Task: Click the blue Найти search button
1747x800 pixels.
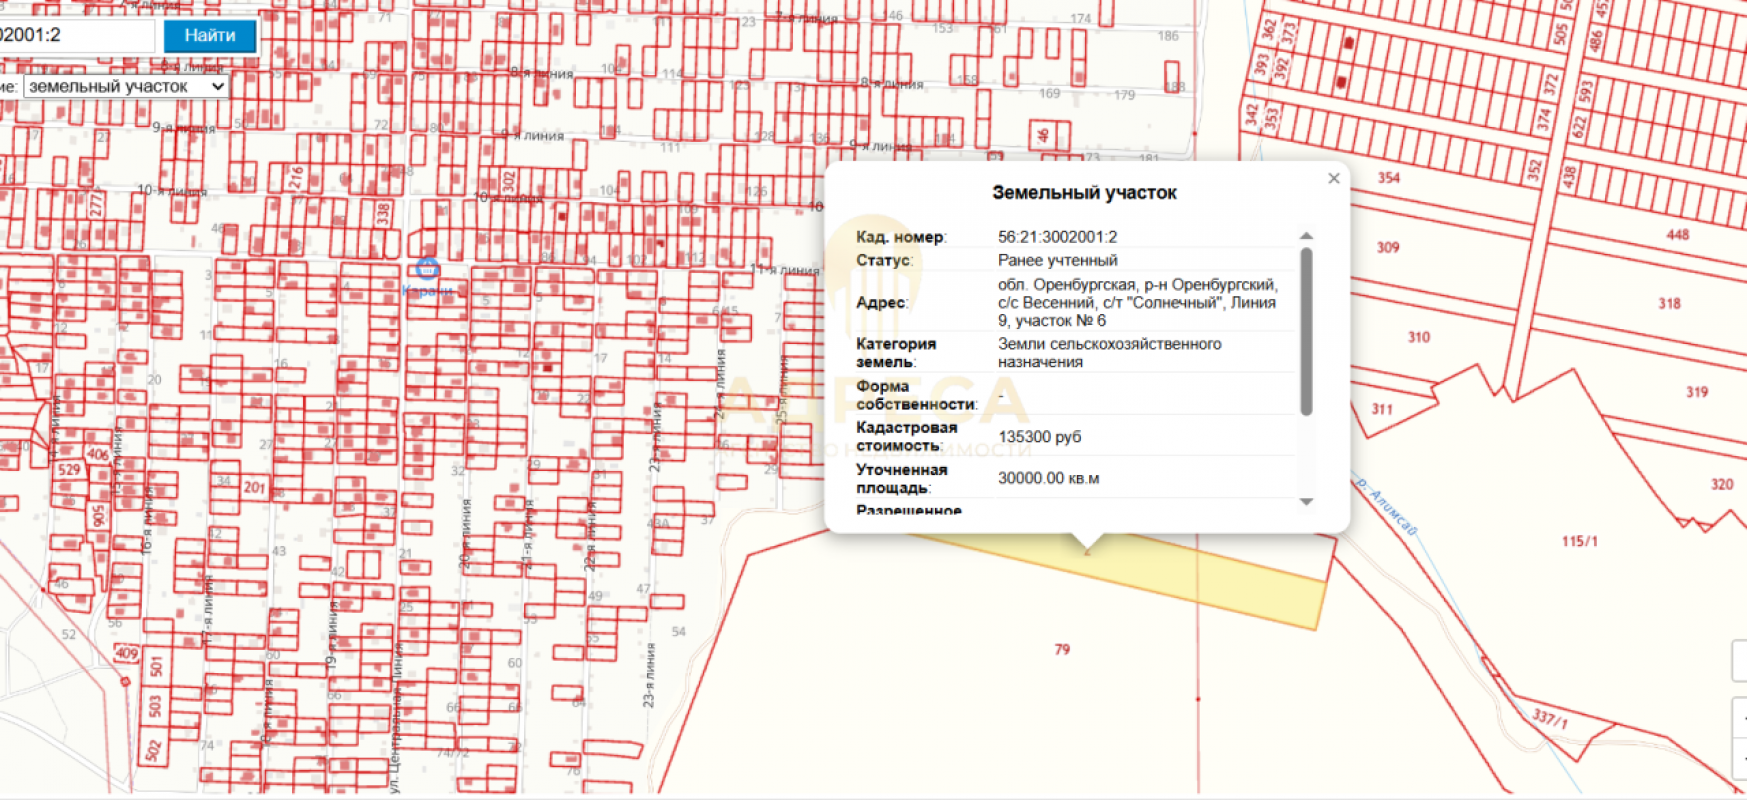Action: click(x=210, y=36)
